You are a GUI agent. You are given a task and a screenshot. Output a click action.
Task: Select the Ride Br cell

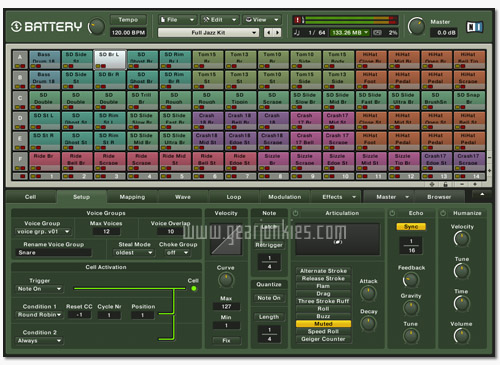(x=45, y=161)
